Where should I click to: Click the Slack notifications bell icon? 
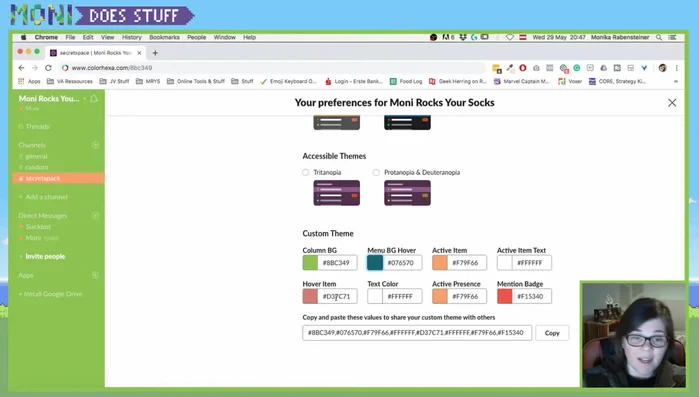[x=94, y=98]
